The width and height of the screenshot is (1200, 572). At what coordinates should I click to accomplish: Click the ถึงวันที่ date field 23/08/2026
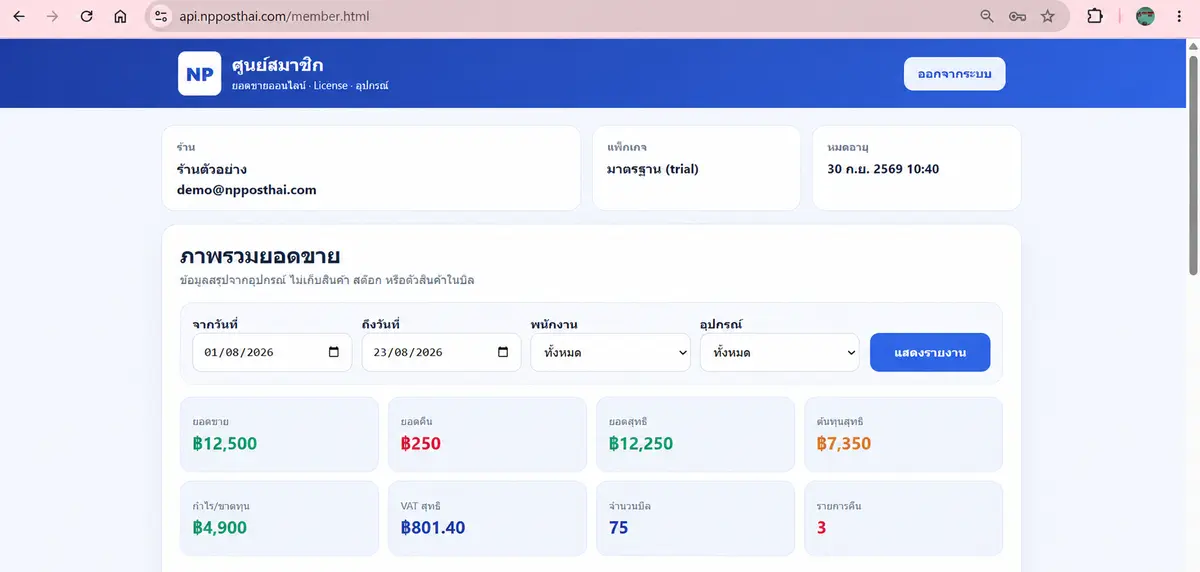[x=441, y=352]
